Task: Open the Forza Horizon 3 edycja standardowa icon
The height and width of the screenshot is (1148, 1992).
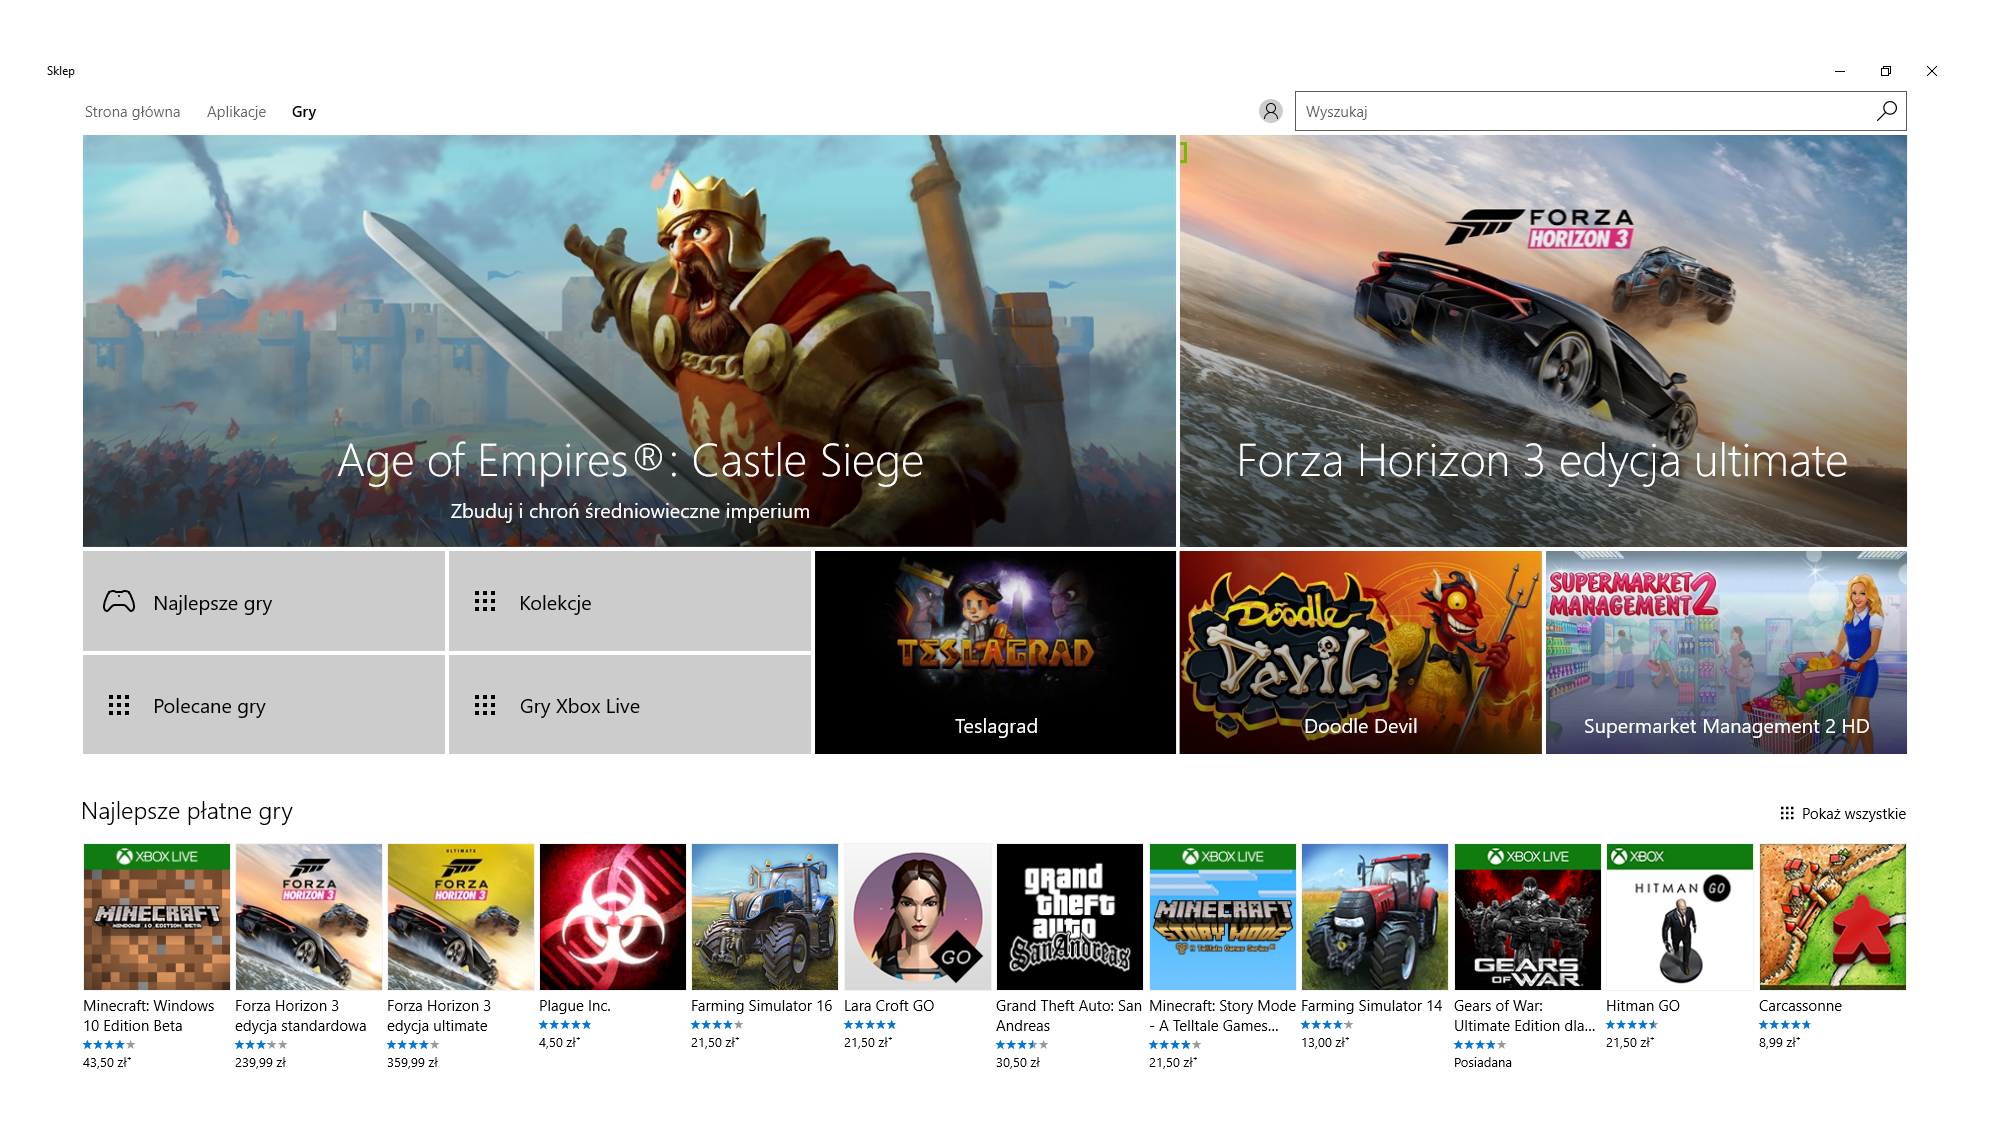Action: pyautogui.click(x=309, y=917)
